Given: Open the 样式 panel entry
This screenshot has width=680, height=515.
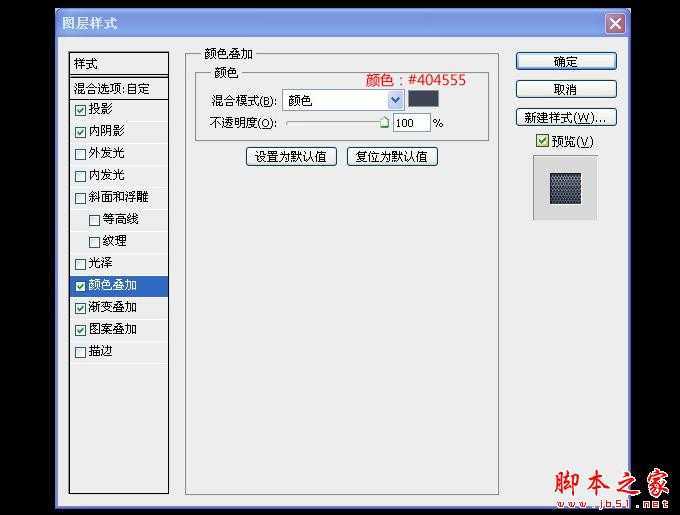Looking at the screenshot, I should 119,64.
